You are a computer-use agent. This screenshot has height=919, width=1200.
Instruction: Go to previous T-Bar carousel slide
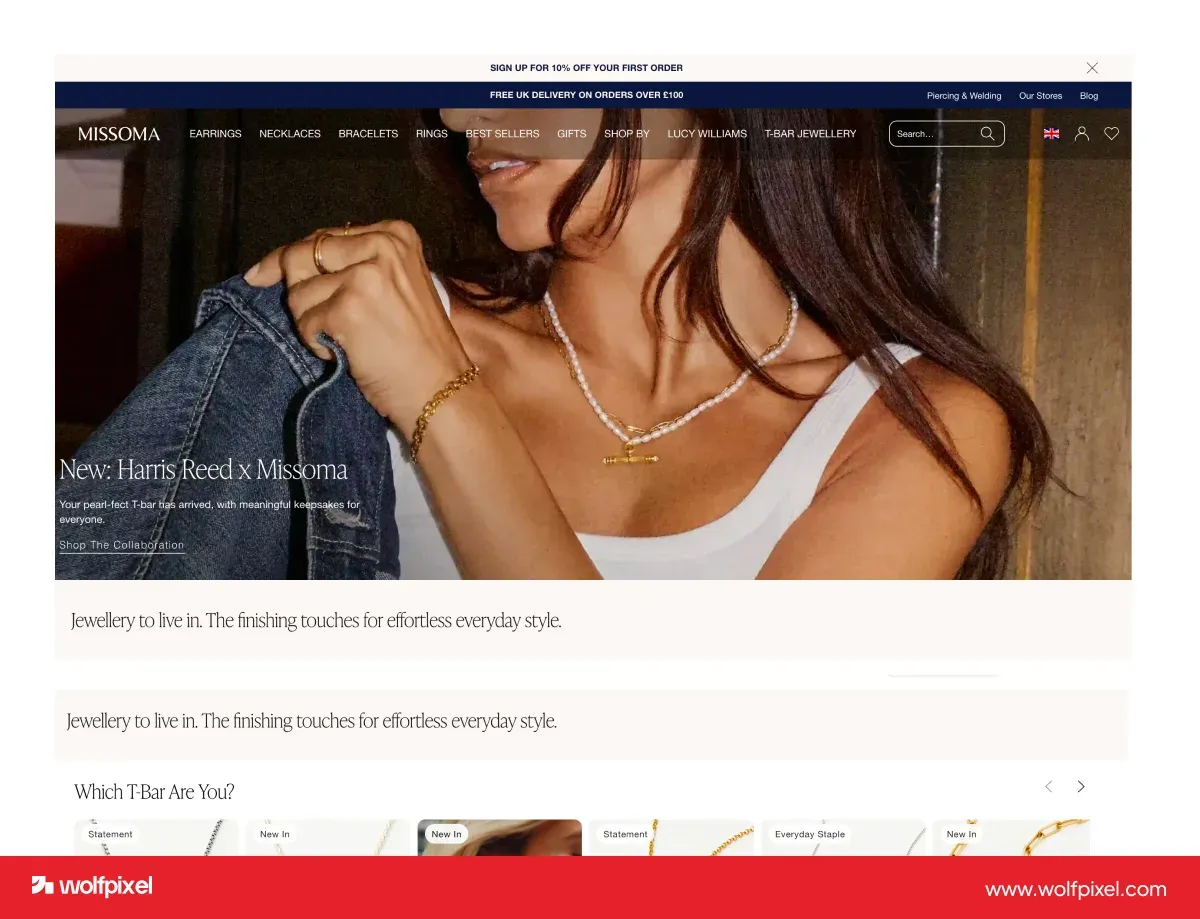tap(1048, 787)
